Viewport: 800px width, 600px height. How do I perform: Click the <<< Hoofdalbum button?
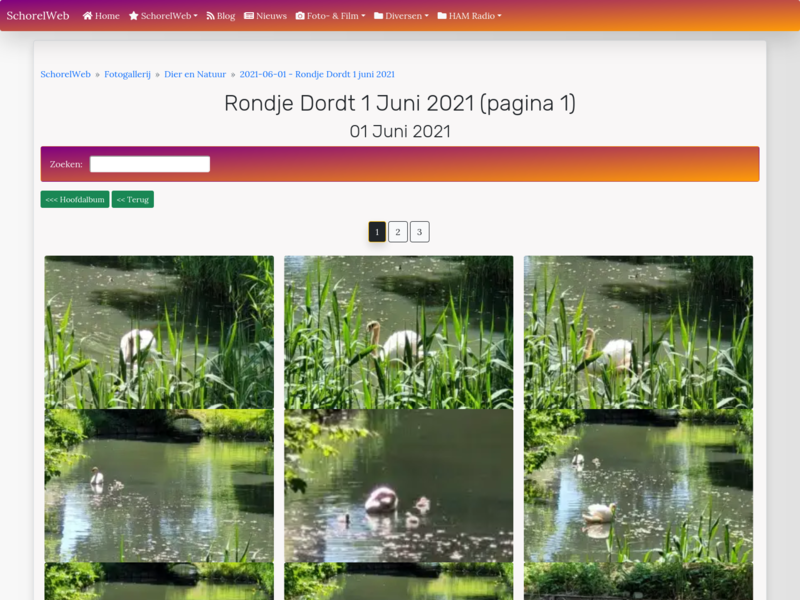(x=75, y=199)
